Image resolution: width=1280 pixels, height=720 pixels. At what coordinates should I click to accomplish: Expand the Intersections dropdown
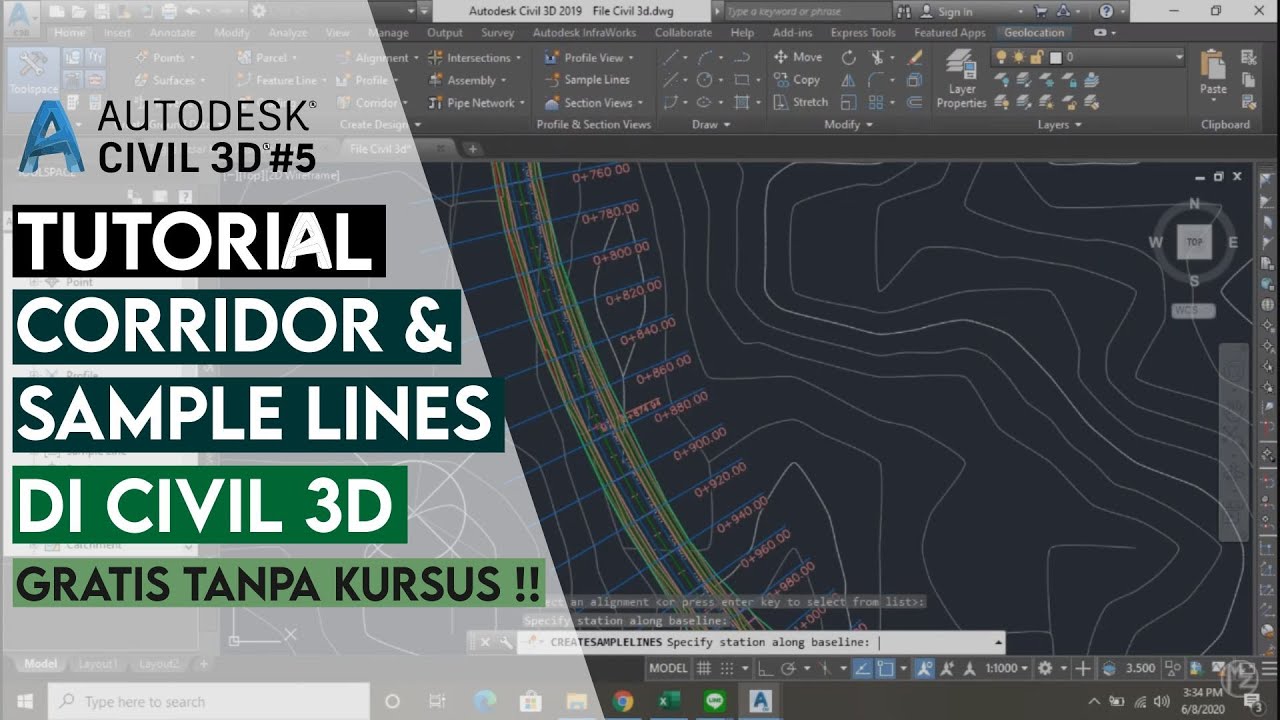tap(518, 57)
